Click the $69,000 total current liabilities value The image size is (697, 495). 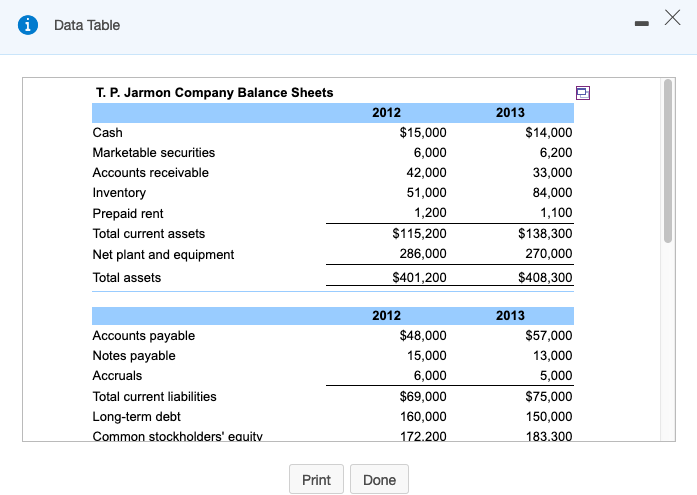click(423, 396)
